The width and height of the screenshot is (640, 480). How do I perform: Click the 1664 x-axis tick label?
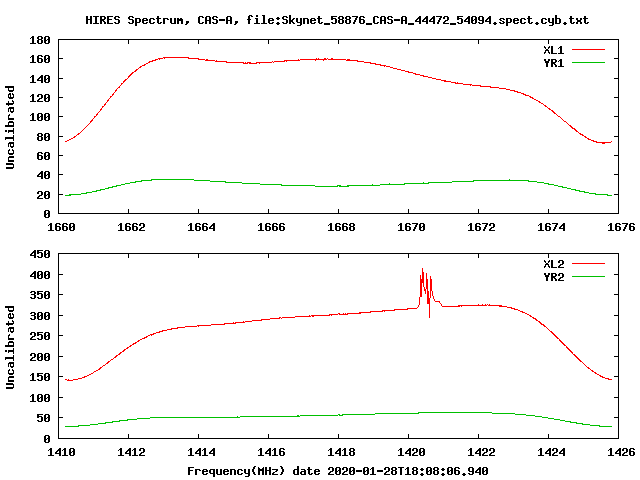tap(201, 227)
